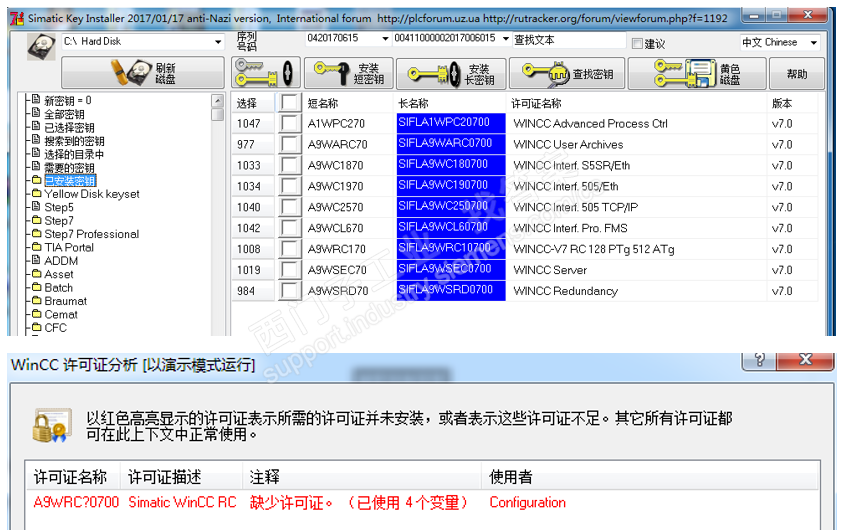Viewport: 847px width, 530px height.
Task: Select the Step5 tree item
Action: 59,207
